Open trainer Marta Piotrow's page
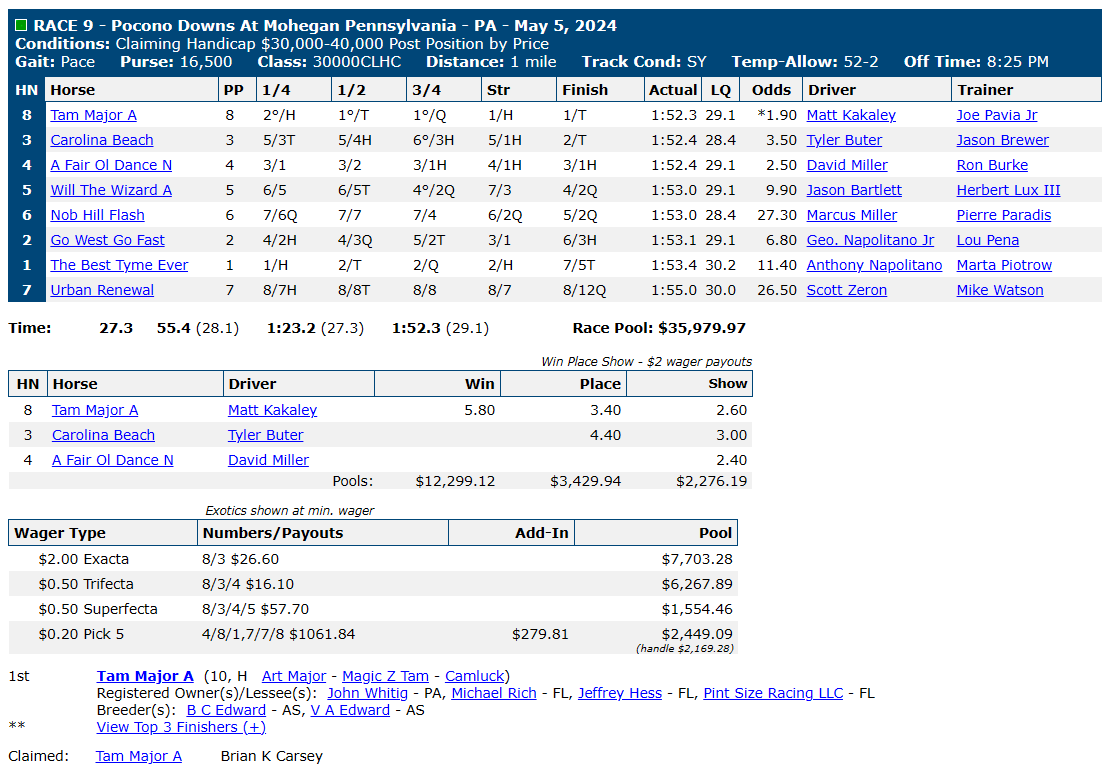This screenshot has height=765, width=1112. tap(1003, 265)
